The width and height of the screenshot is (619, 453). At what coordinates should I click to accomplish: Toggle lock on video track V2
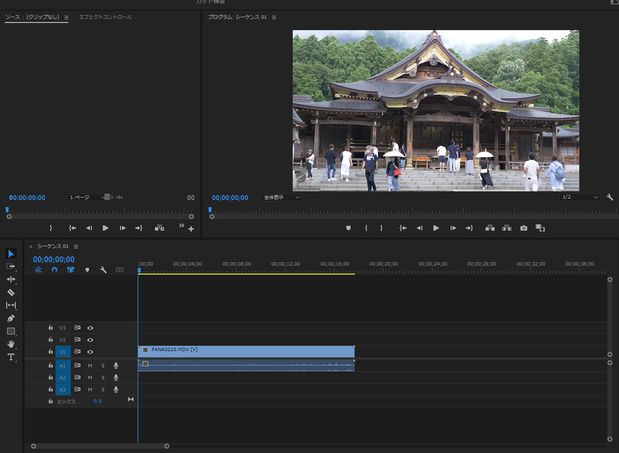point(51,340)
